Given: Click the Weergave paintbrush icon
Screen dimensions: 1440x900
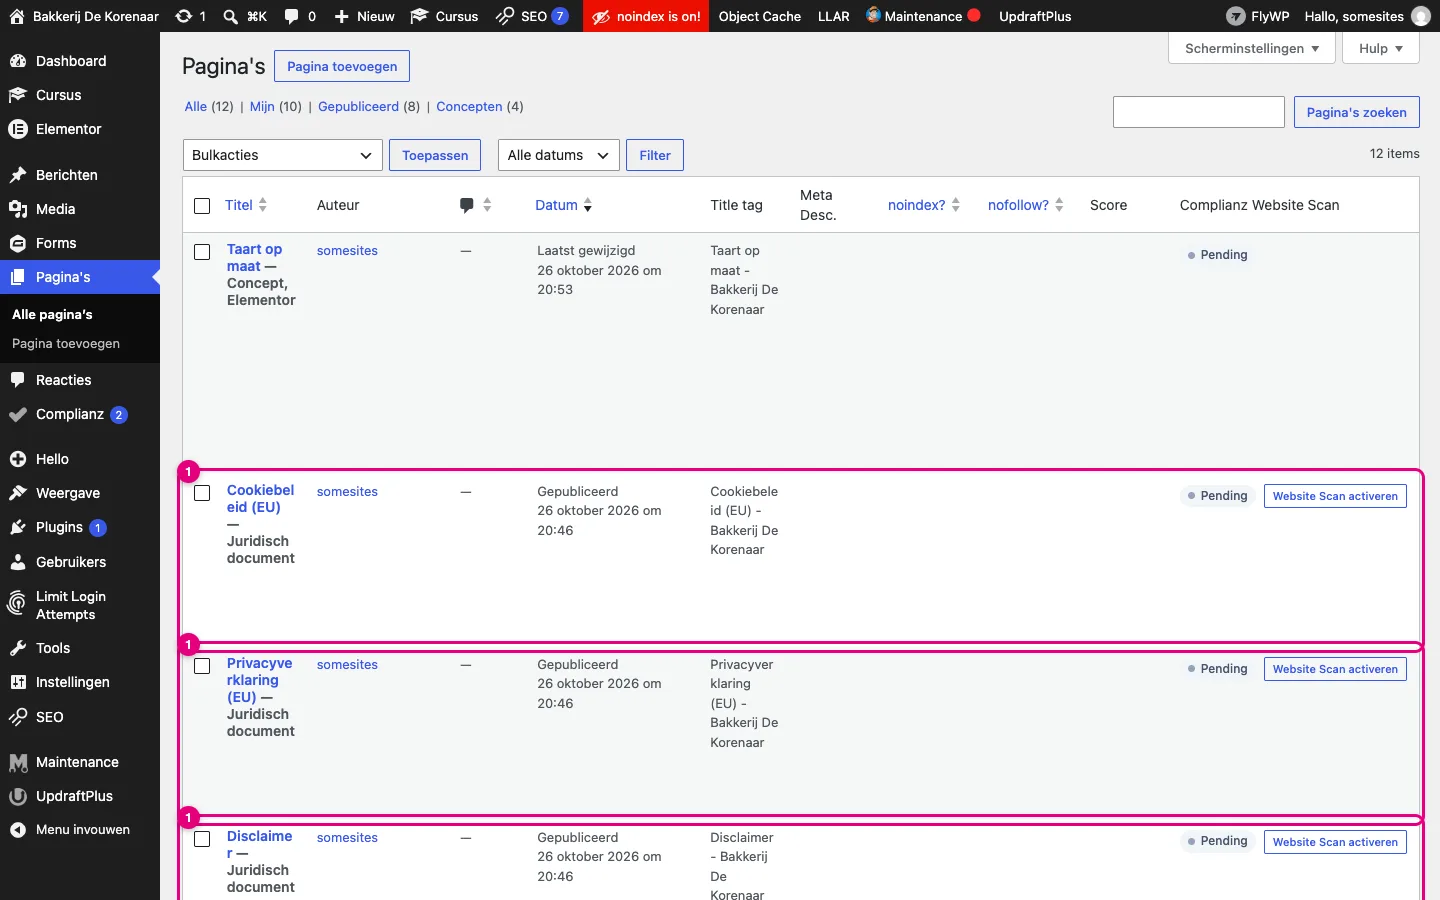Looking at the screenshot, I should [x=17, y=493].
